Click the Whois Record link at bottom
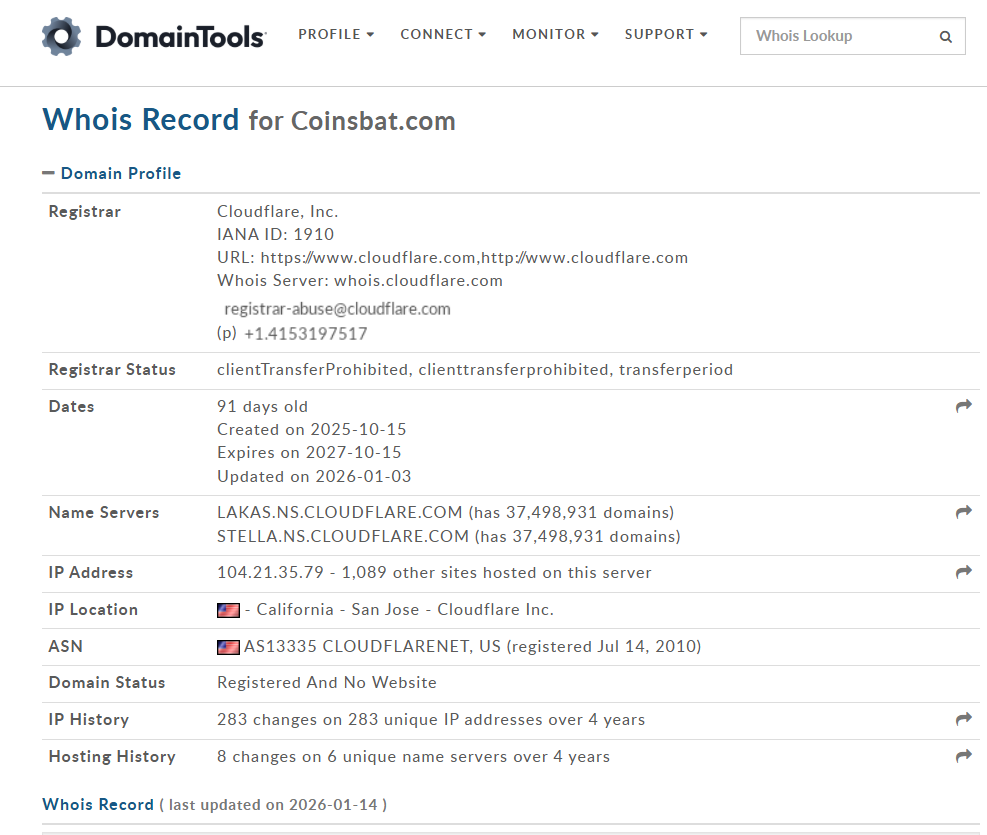This screenshot has height=835, width=987. [98, 804]
